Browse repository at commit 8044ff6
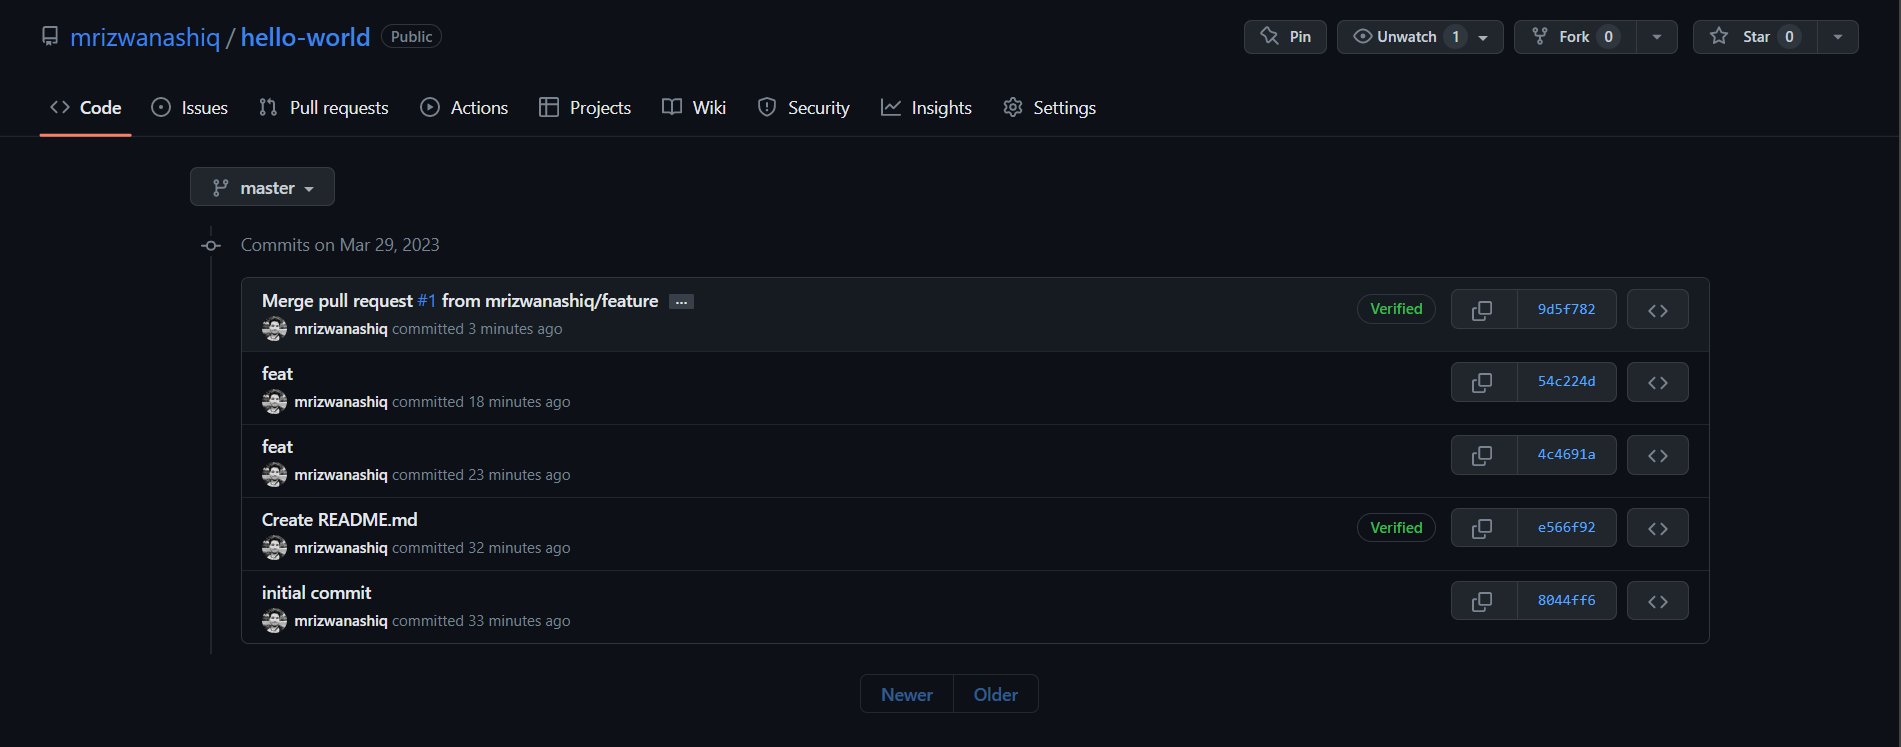The height and width of the screenshot is (747, 1901). tap(1658, 601)
